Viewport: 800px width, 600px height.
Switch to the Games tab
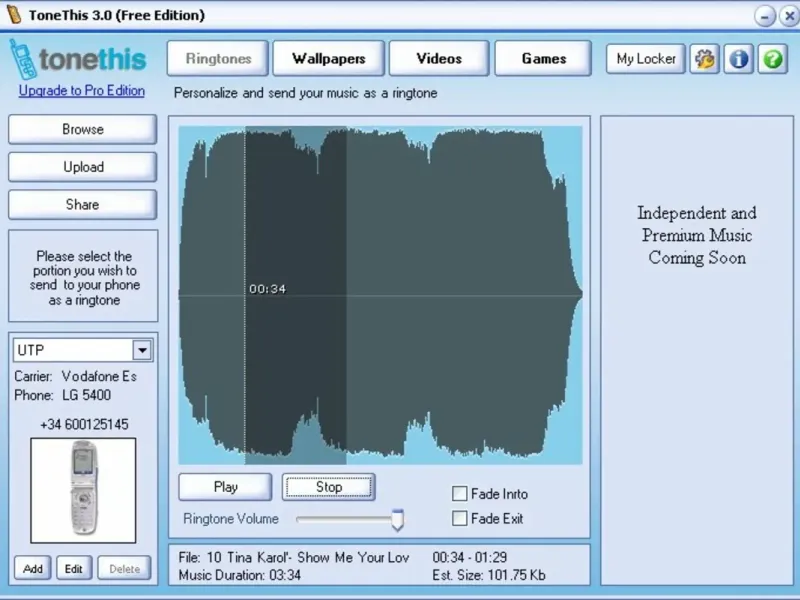pyautogui.click(x=543, y=59)
